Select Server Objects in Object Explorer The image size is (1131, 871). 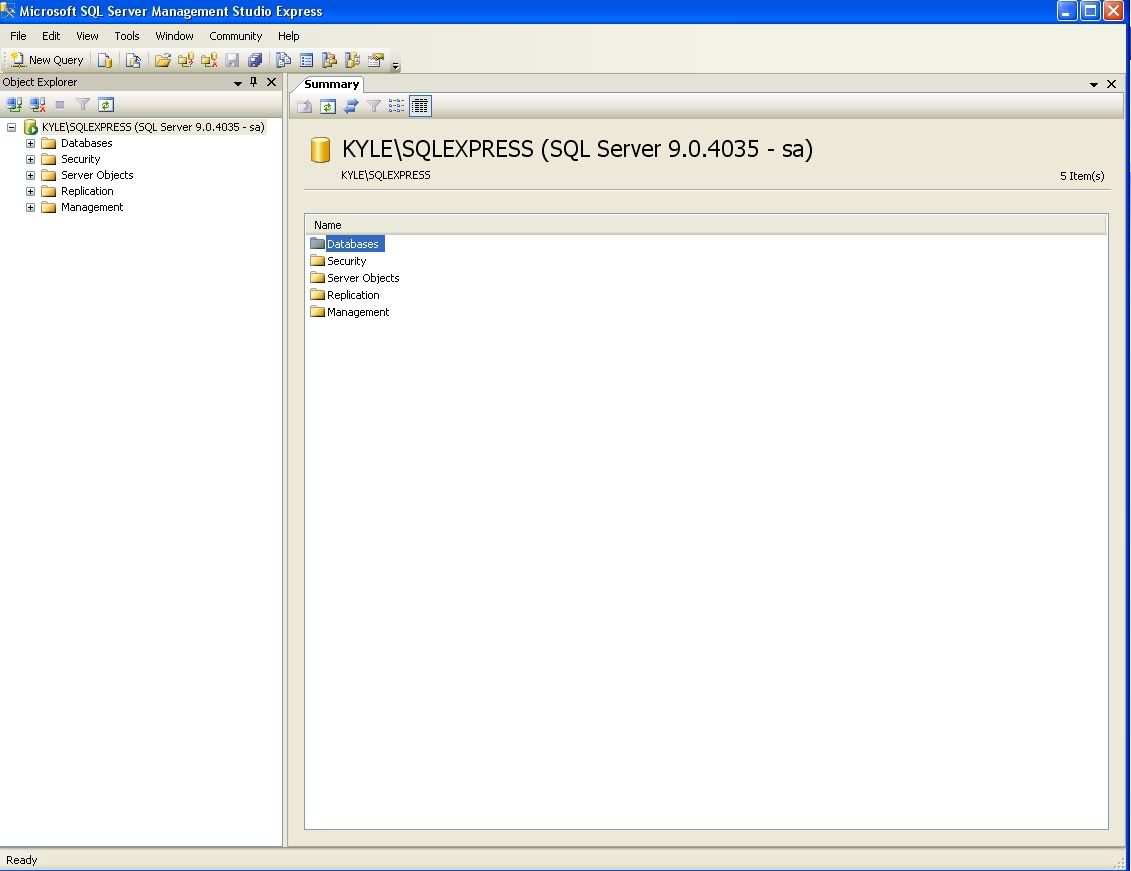point(96,175)
